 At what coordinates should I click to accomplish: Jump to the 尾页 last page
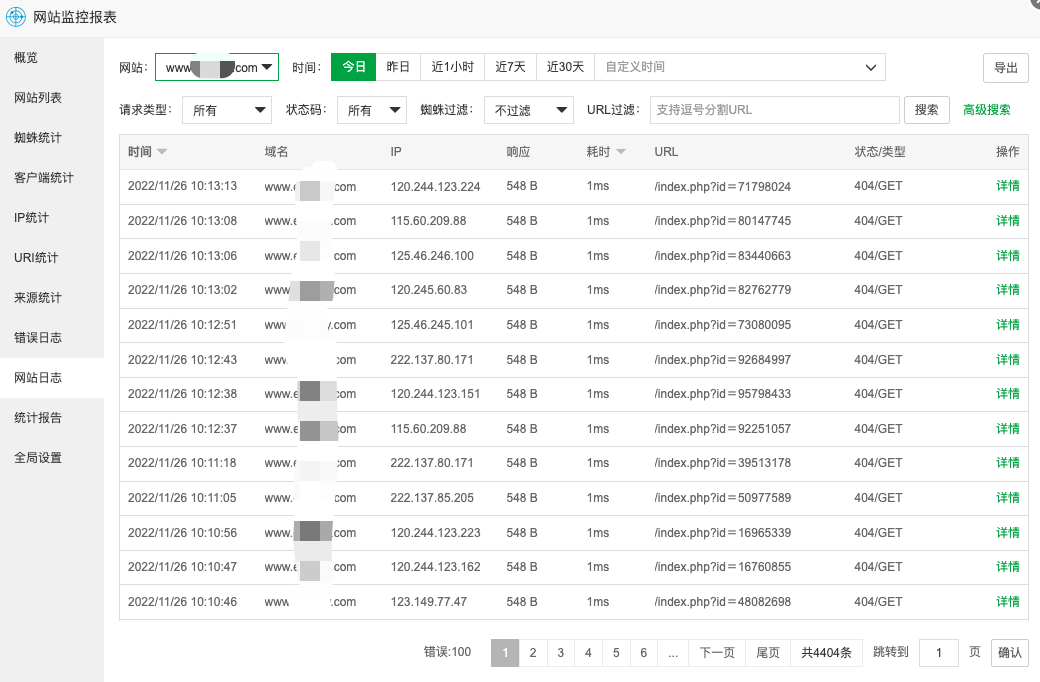(x=768, y=653)
